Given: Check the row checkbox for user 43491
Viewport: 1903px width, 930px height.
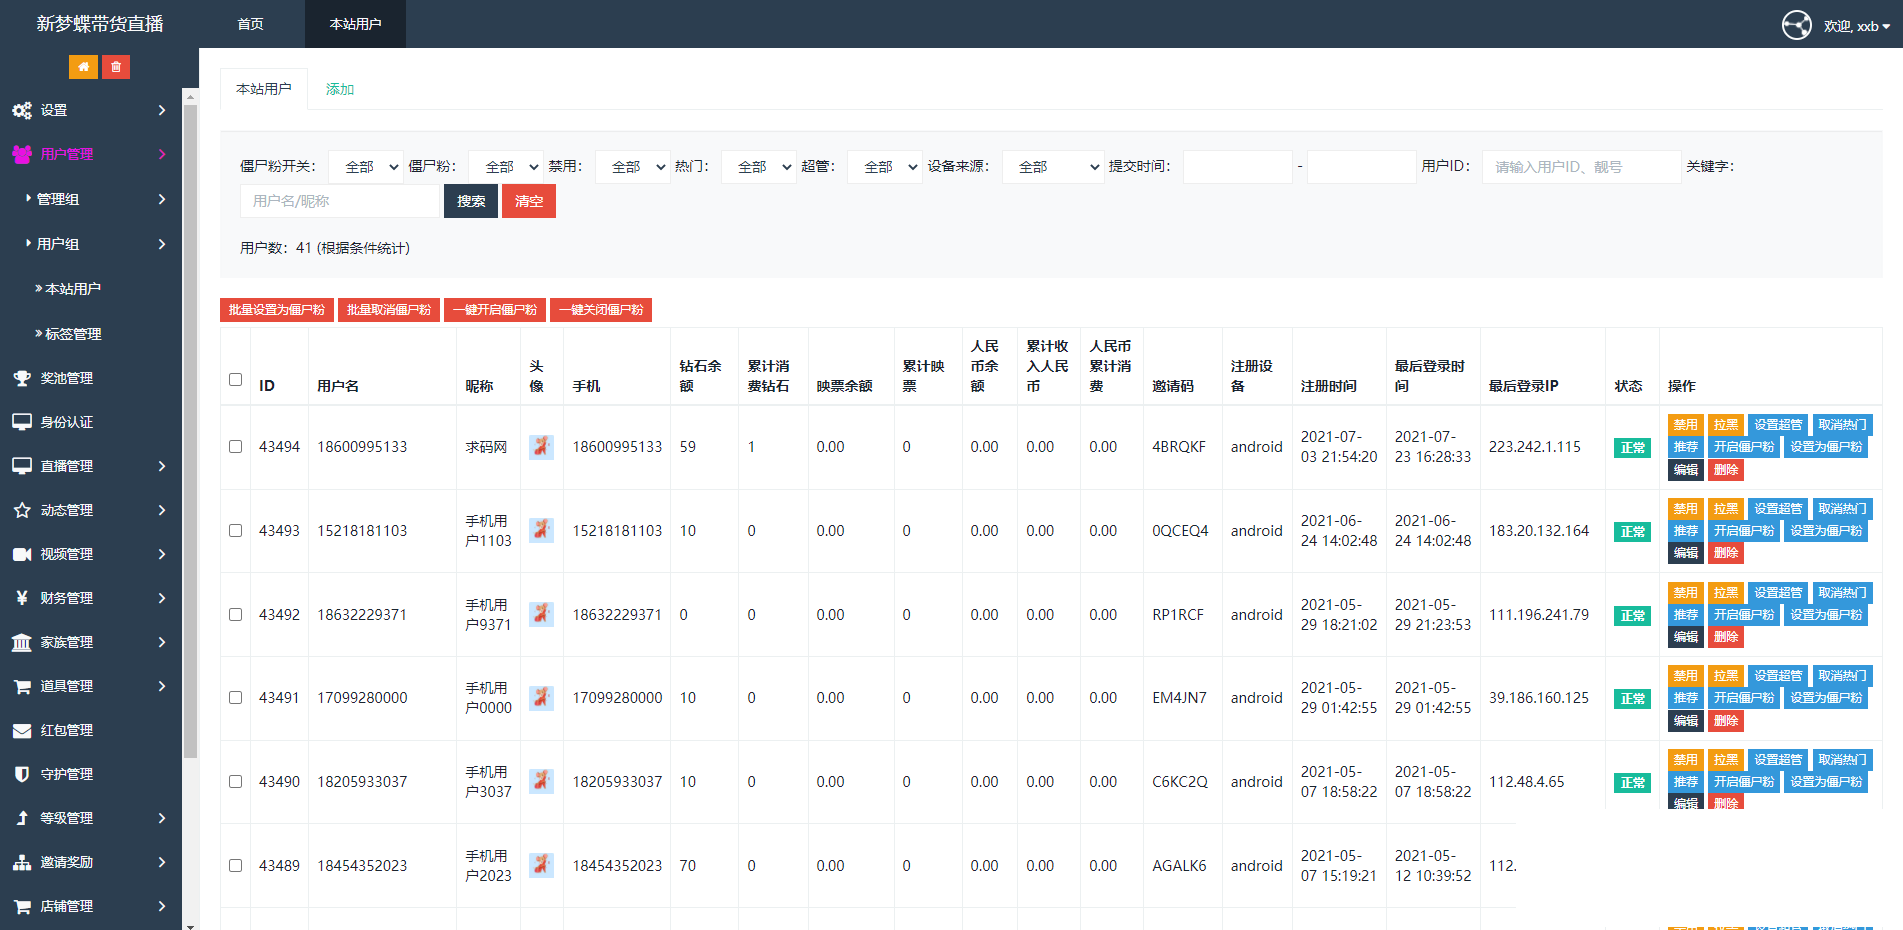Looking at the screenshot, I should tap(235, 698).
